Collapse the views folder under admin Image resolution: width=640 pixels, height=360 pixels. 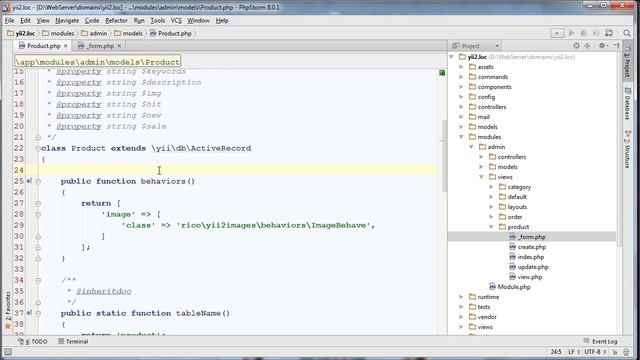pos(481,177)
